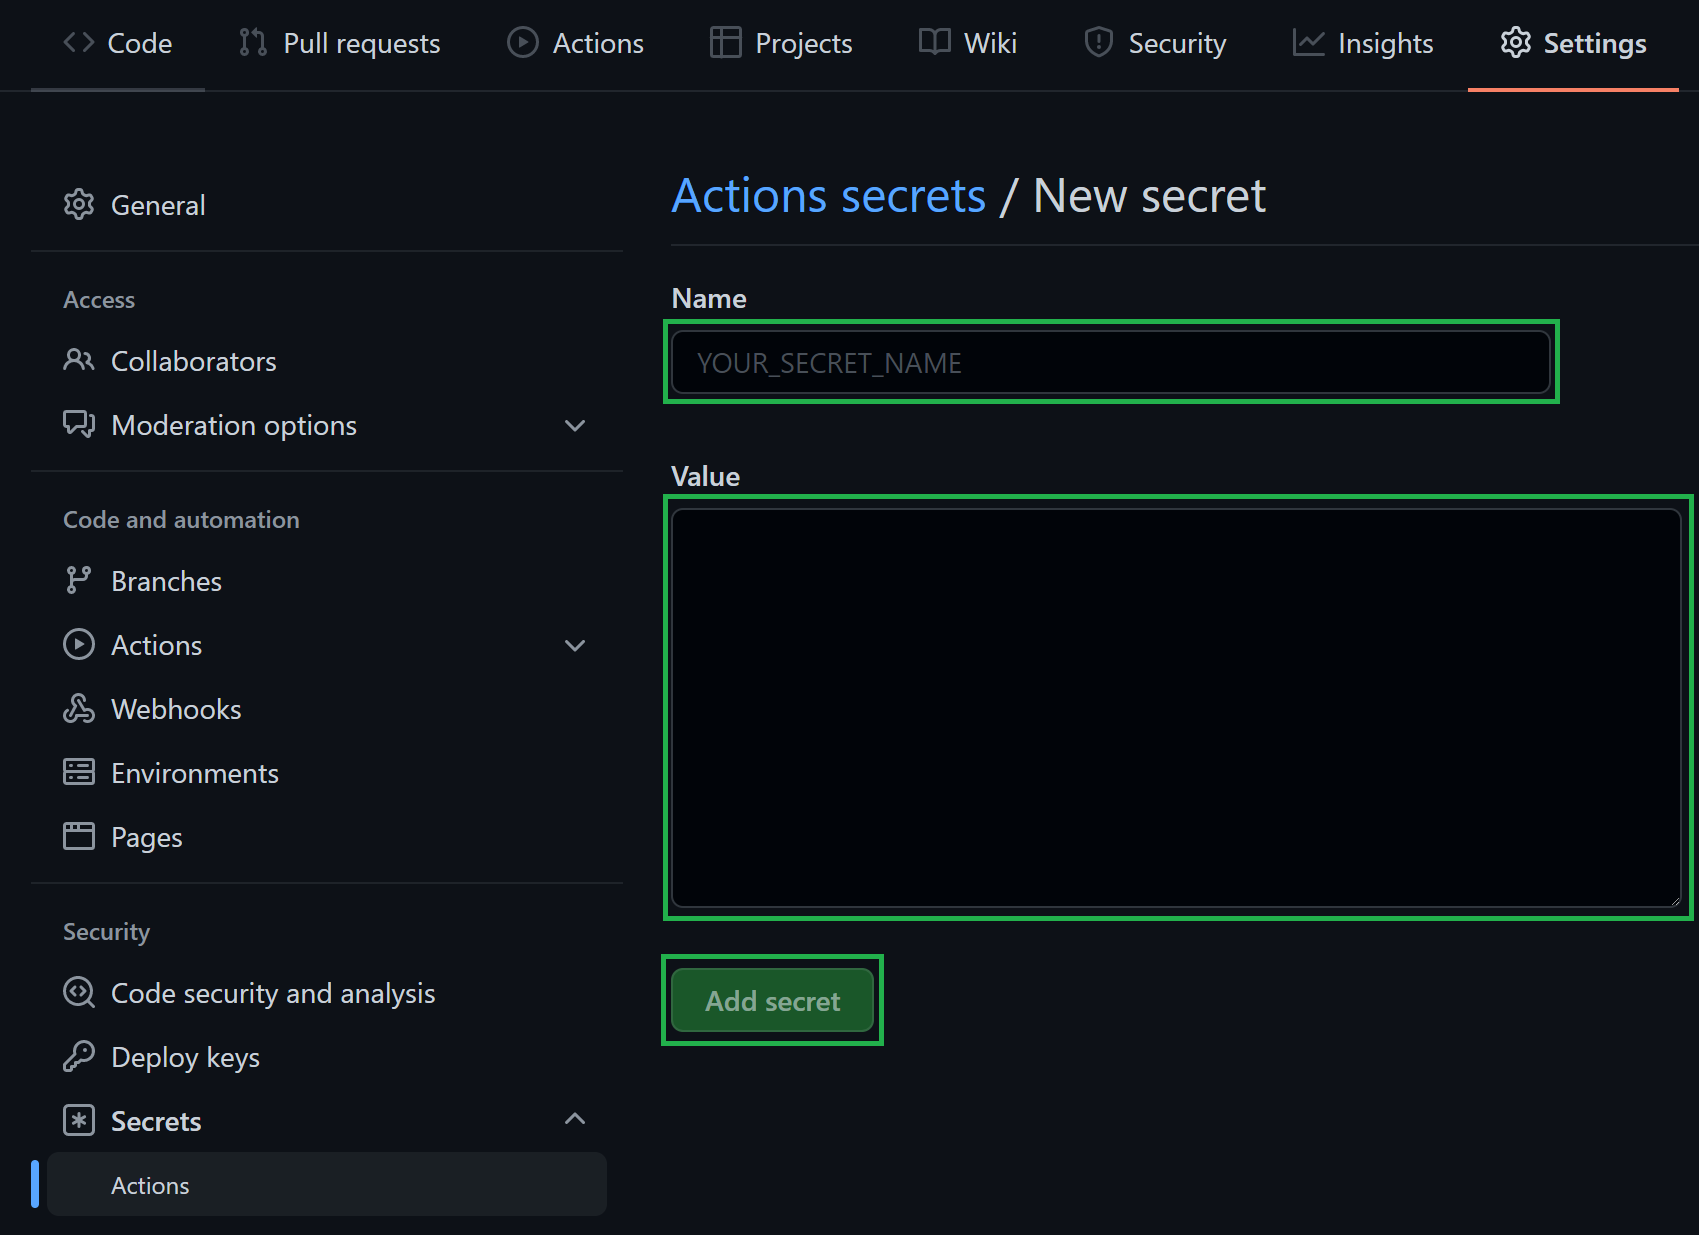Click Environments in the sidebar
The image size is (1699, 1235).
194,772
